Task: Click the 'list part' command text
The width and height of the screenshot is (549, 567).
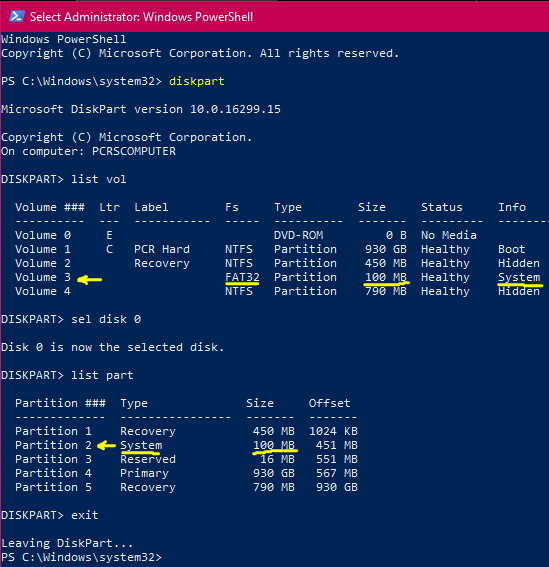Action: (x=102, y=375)
